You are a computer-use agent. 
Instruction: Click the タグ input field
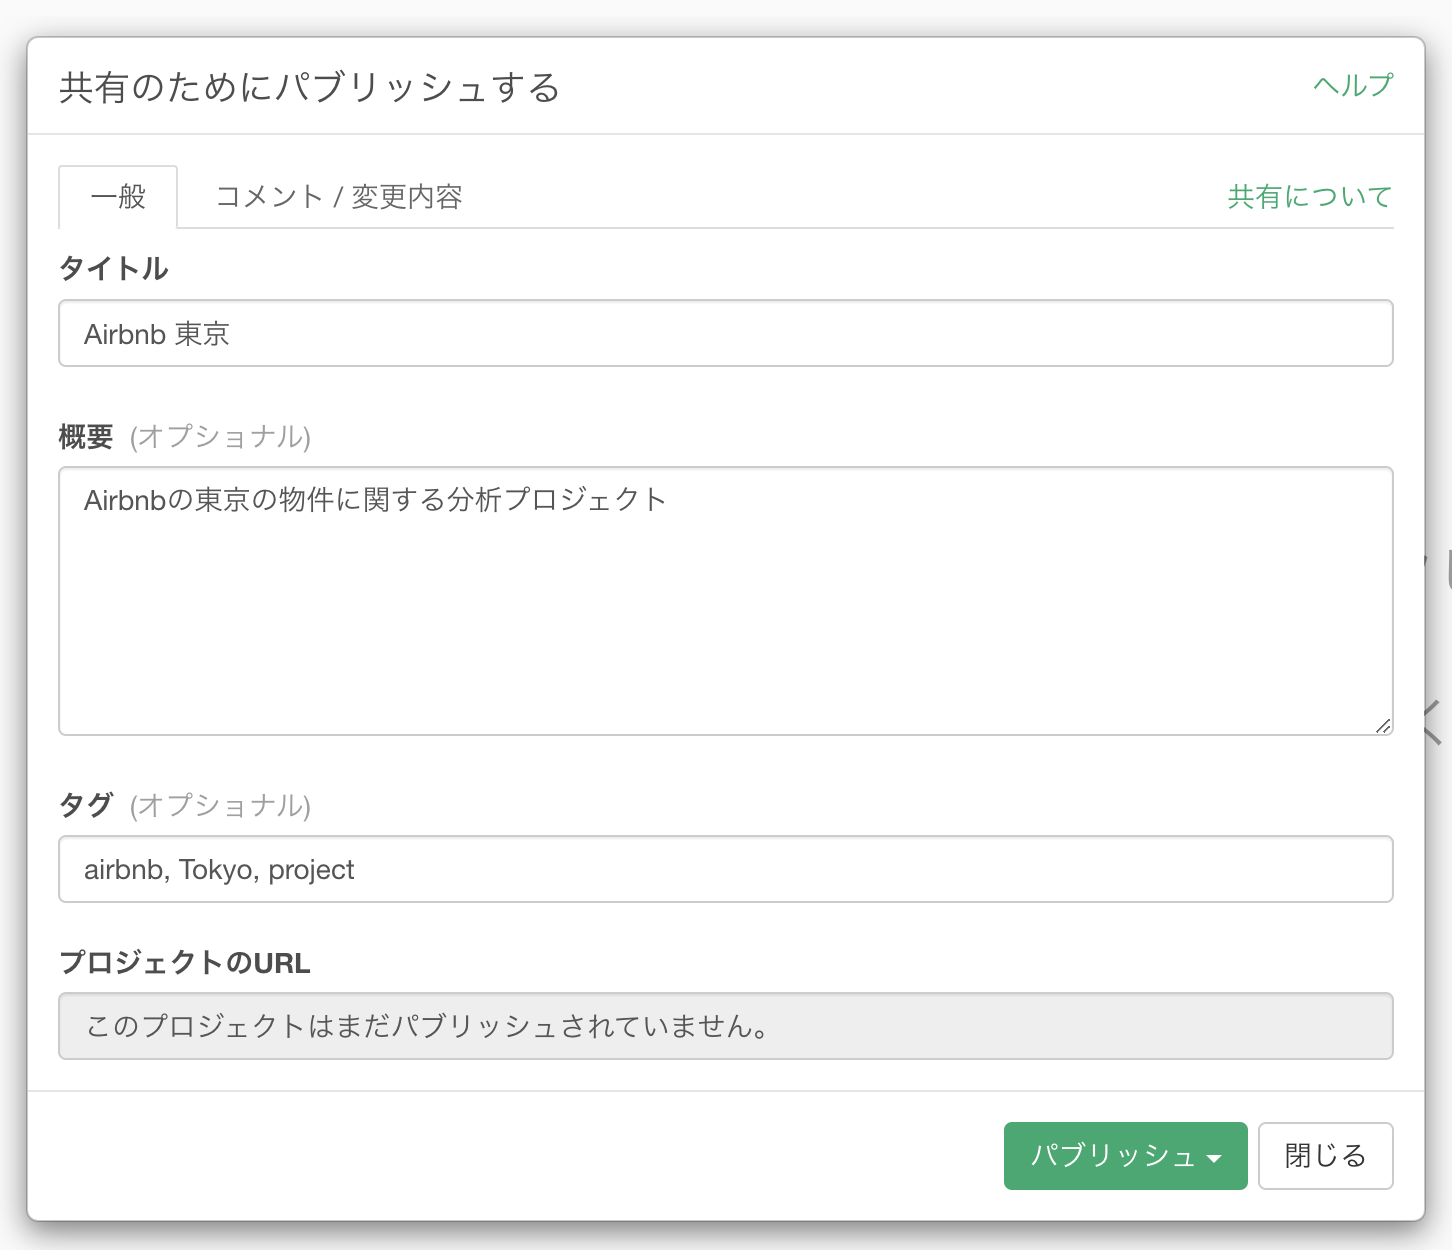726,869
